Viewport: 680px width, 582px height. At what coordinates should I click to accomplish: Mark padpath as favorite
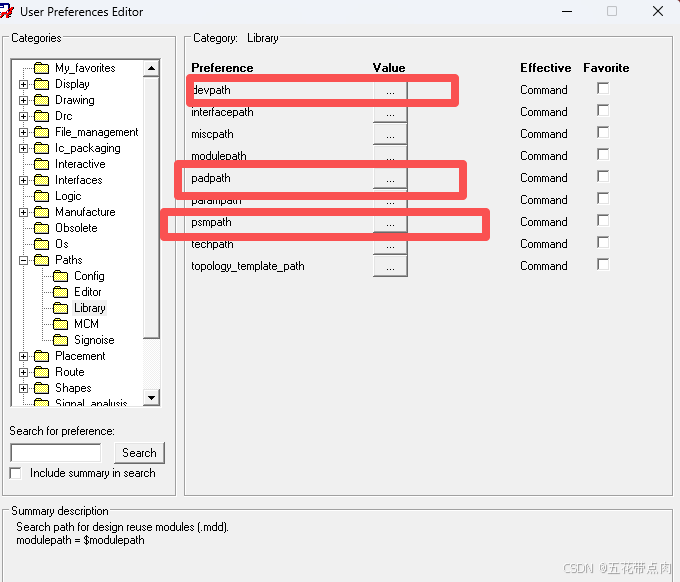tap(603, 177)
